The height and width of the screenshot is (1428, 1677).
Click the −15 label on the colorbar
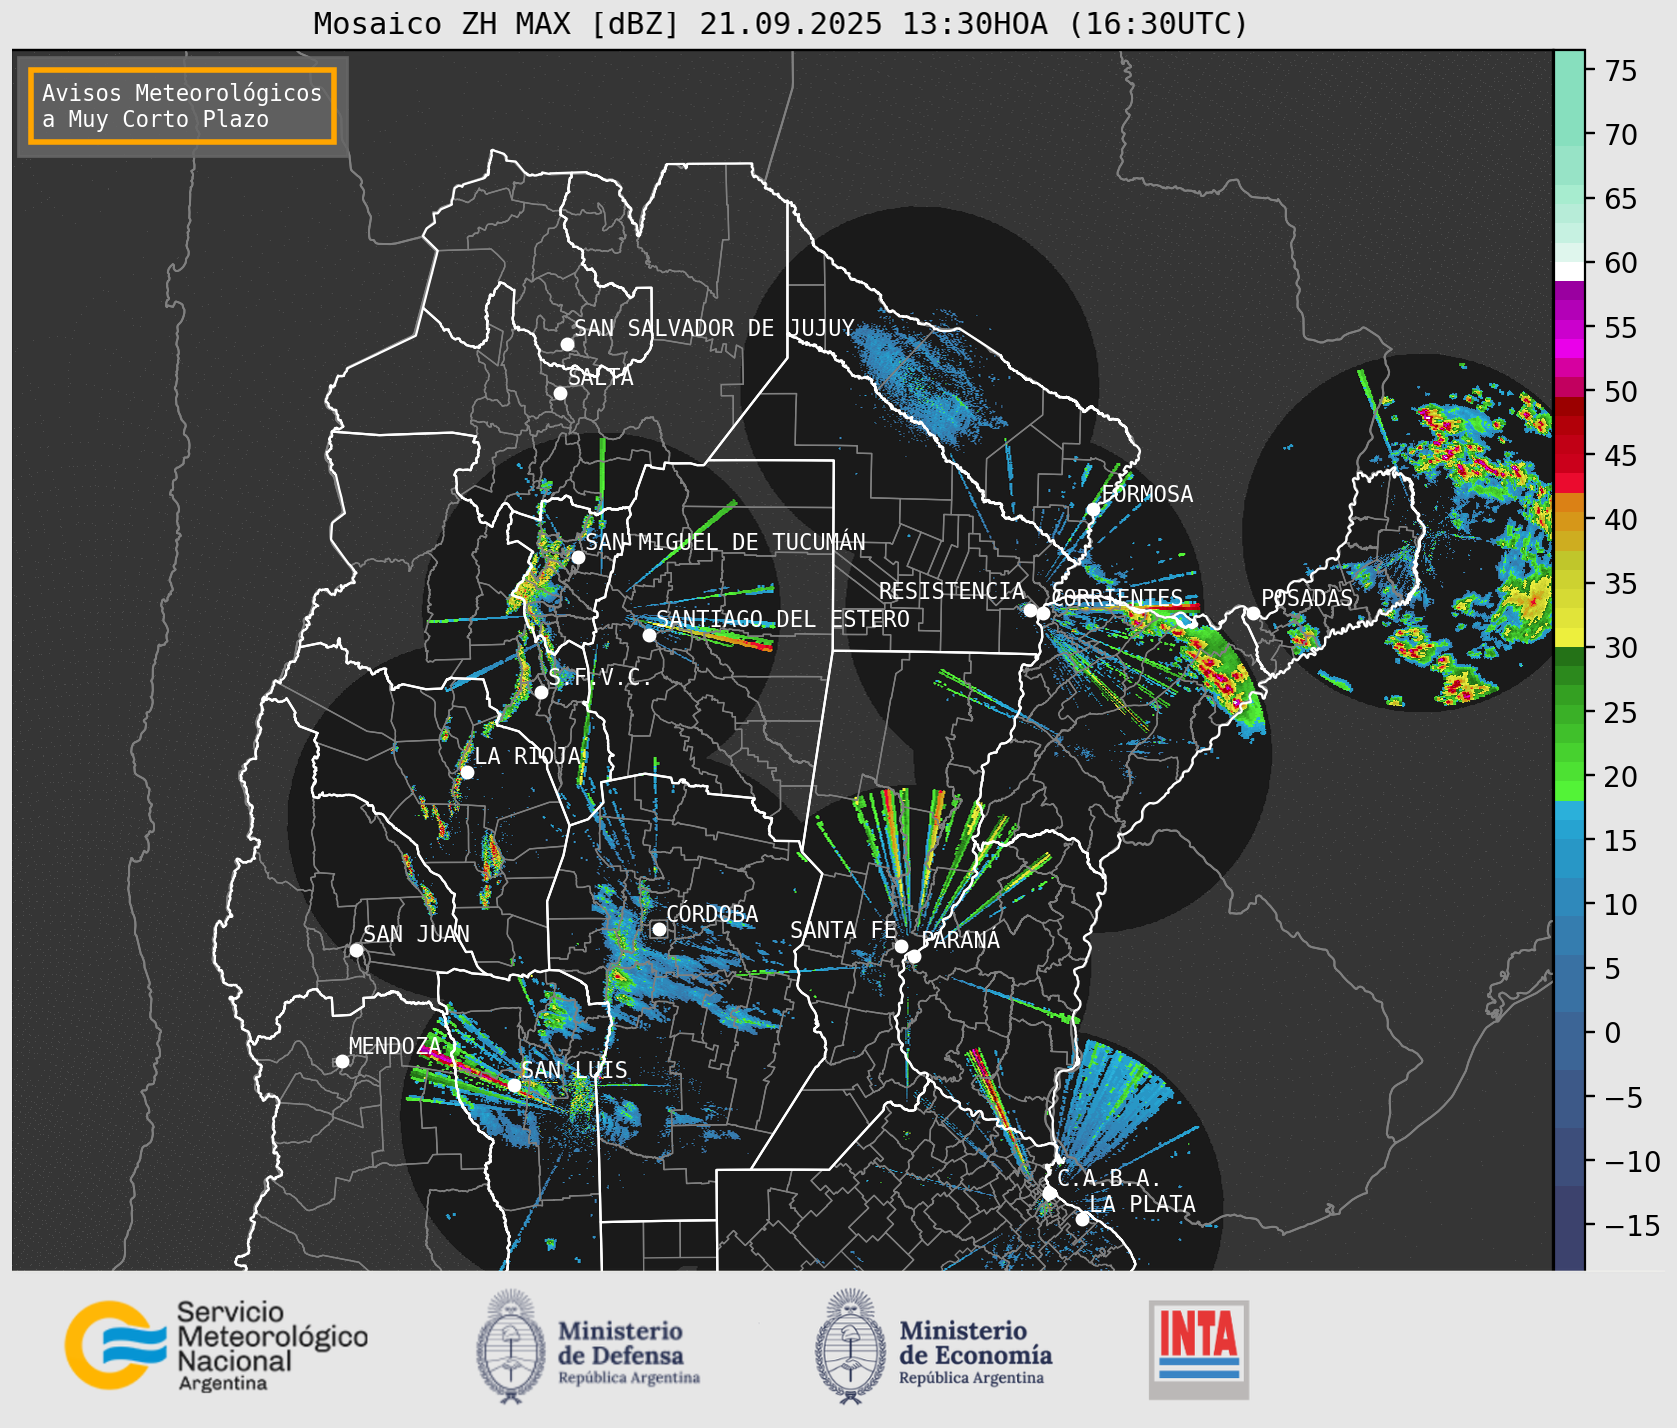click(x=1632, y=1225)
